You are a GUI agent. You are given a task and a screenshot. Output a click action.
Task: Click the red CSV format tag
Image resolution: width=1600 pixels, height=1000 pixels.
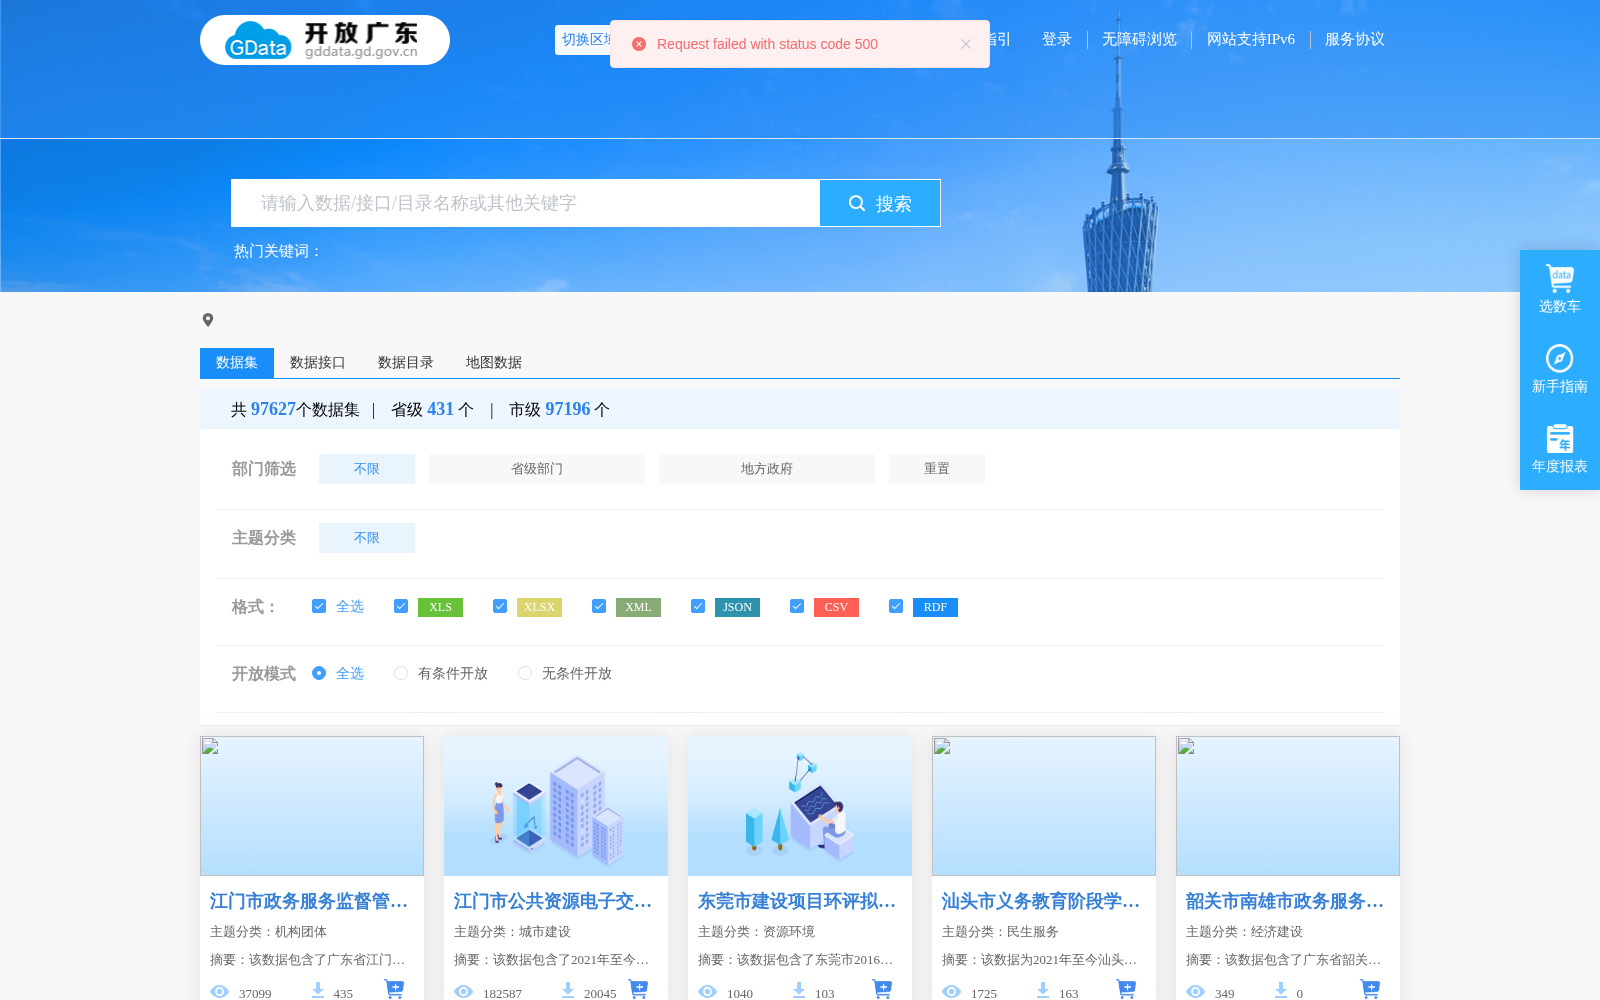836,607
